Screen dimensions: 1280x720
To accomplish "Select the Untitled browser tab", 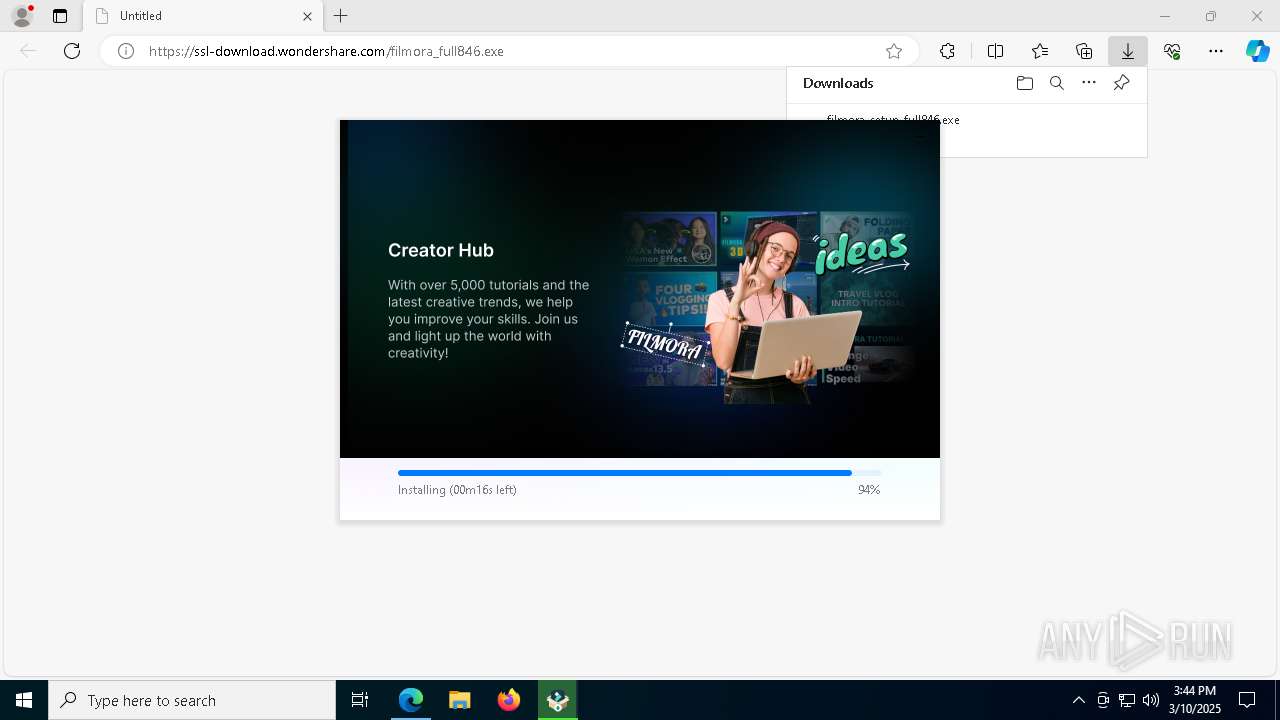I will pos(203,16).
